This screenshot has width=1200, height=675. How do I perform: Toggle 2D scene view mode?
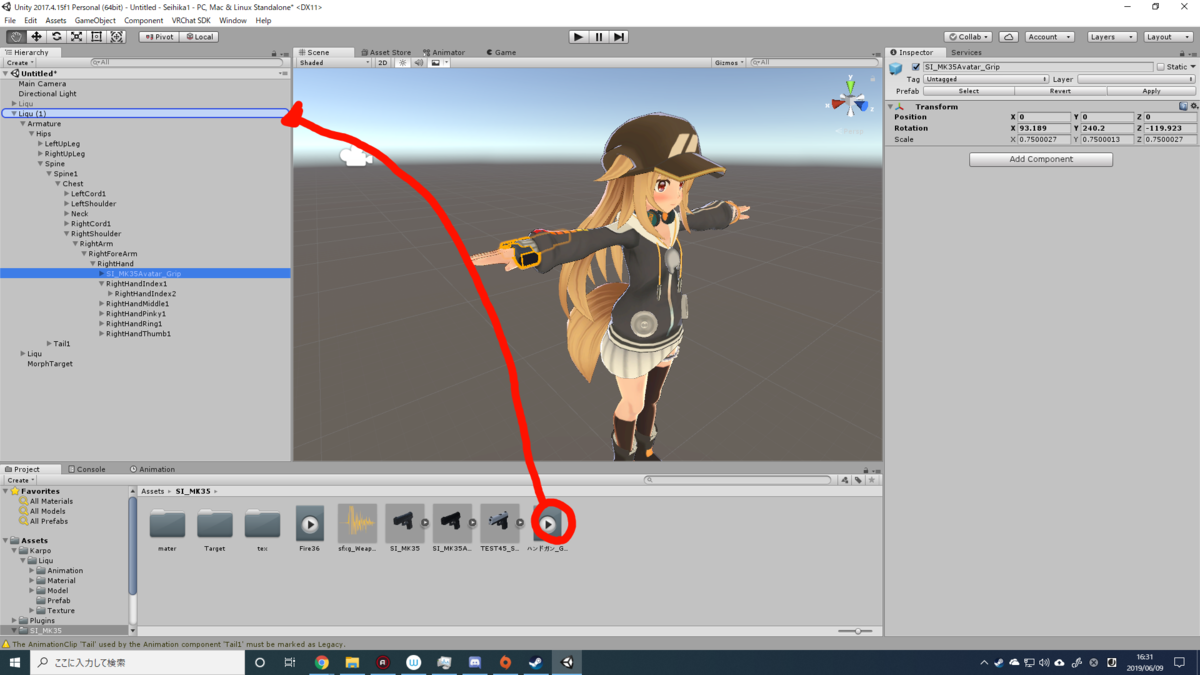pos(382,63)
